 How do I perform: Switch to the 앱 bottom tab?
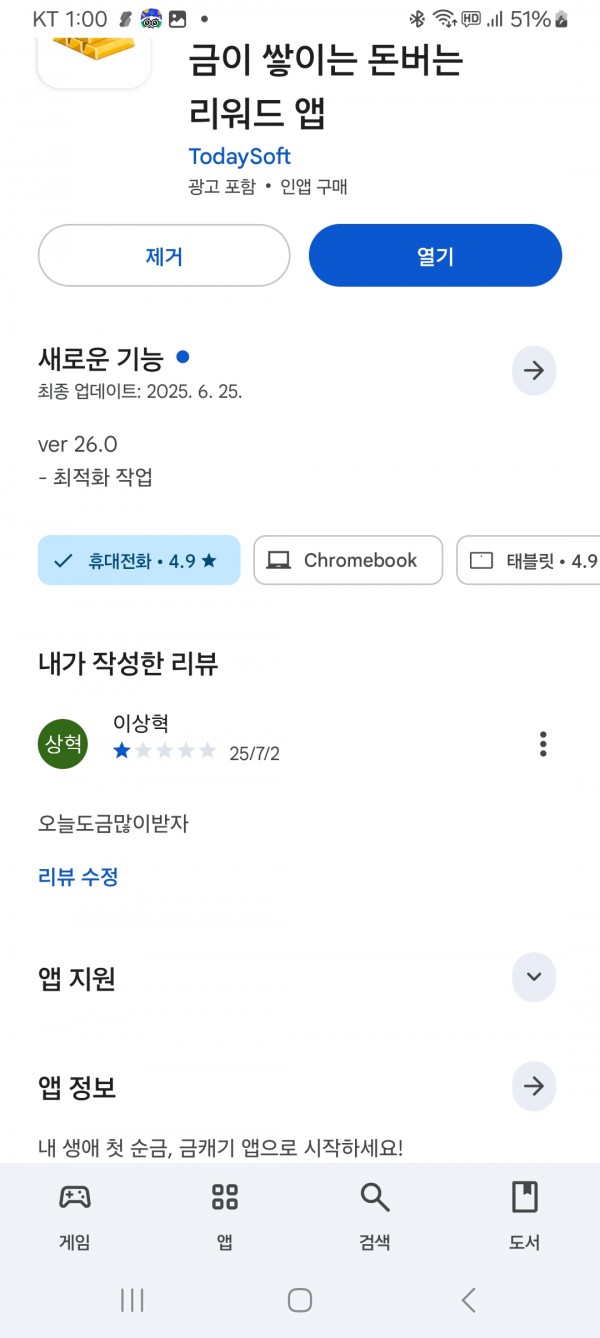tap(225, 1214)
